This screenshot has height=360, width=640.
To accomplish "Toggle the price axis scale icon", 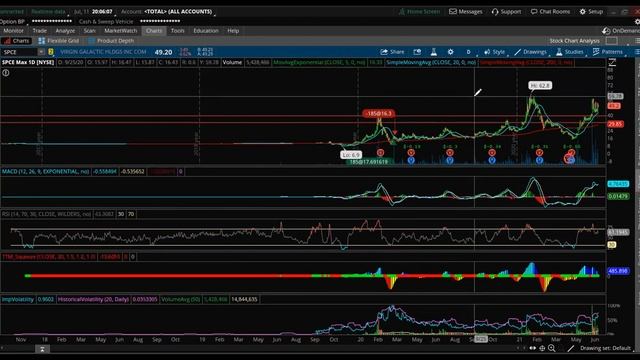I will pos(612,62).
